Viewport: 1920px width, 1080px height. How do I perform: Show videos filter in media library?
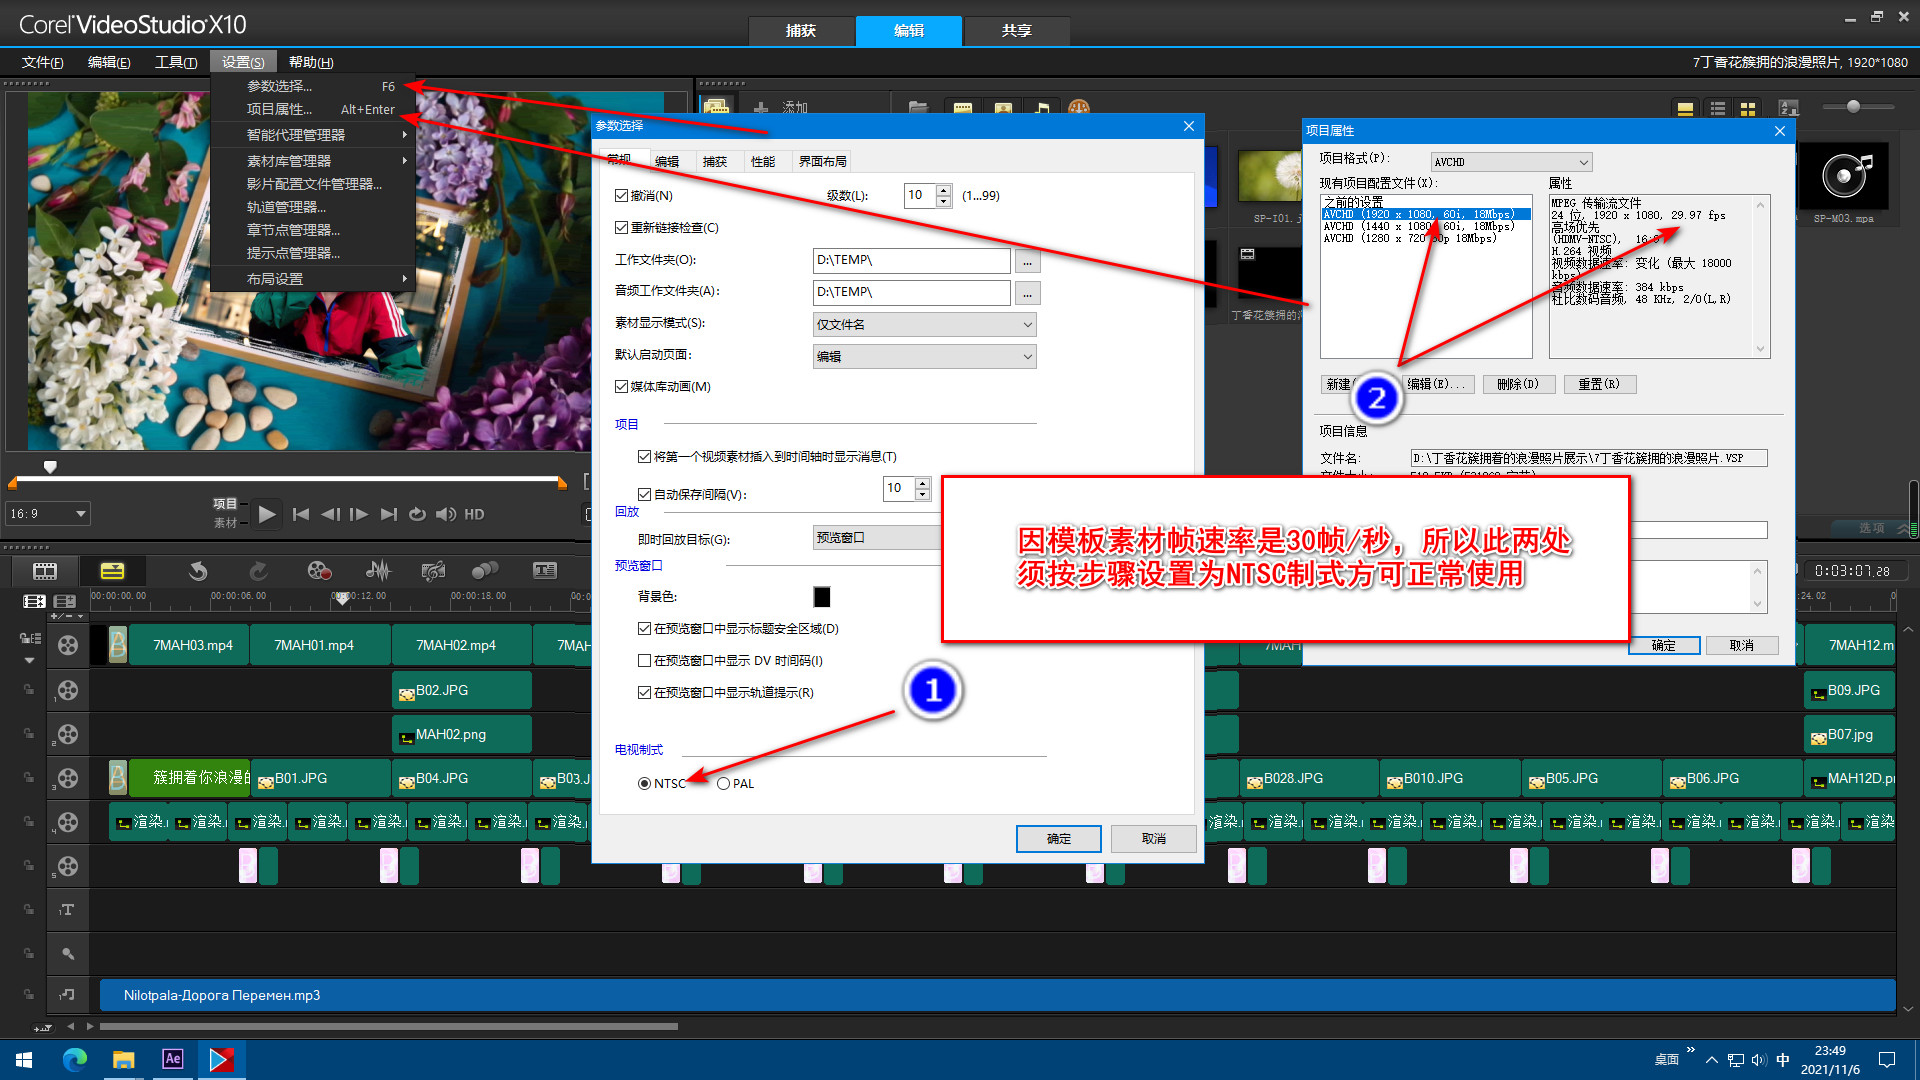(963, 107)
